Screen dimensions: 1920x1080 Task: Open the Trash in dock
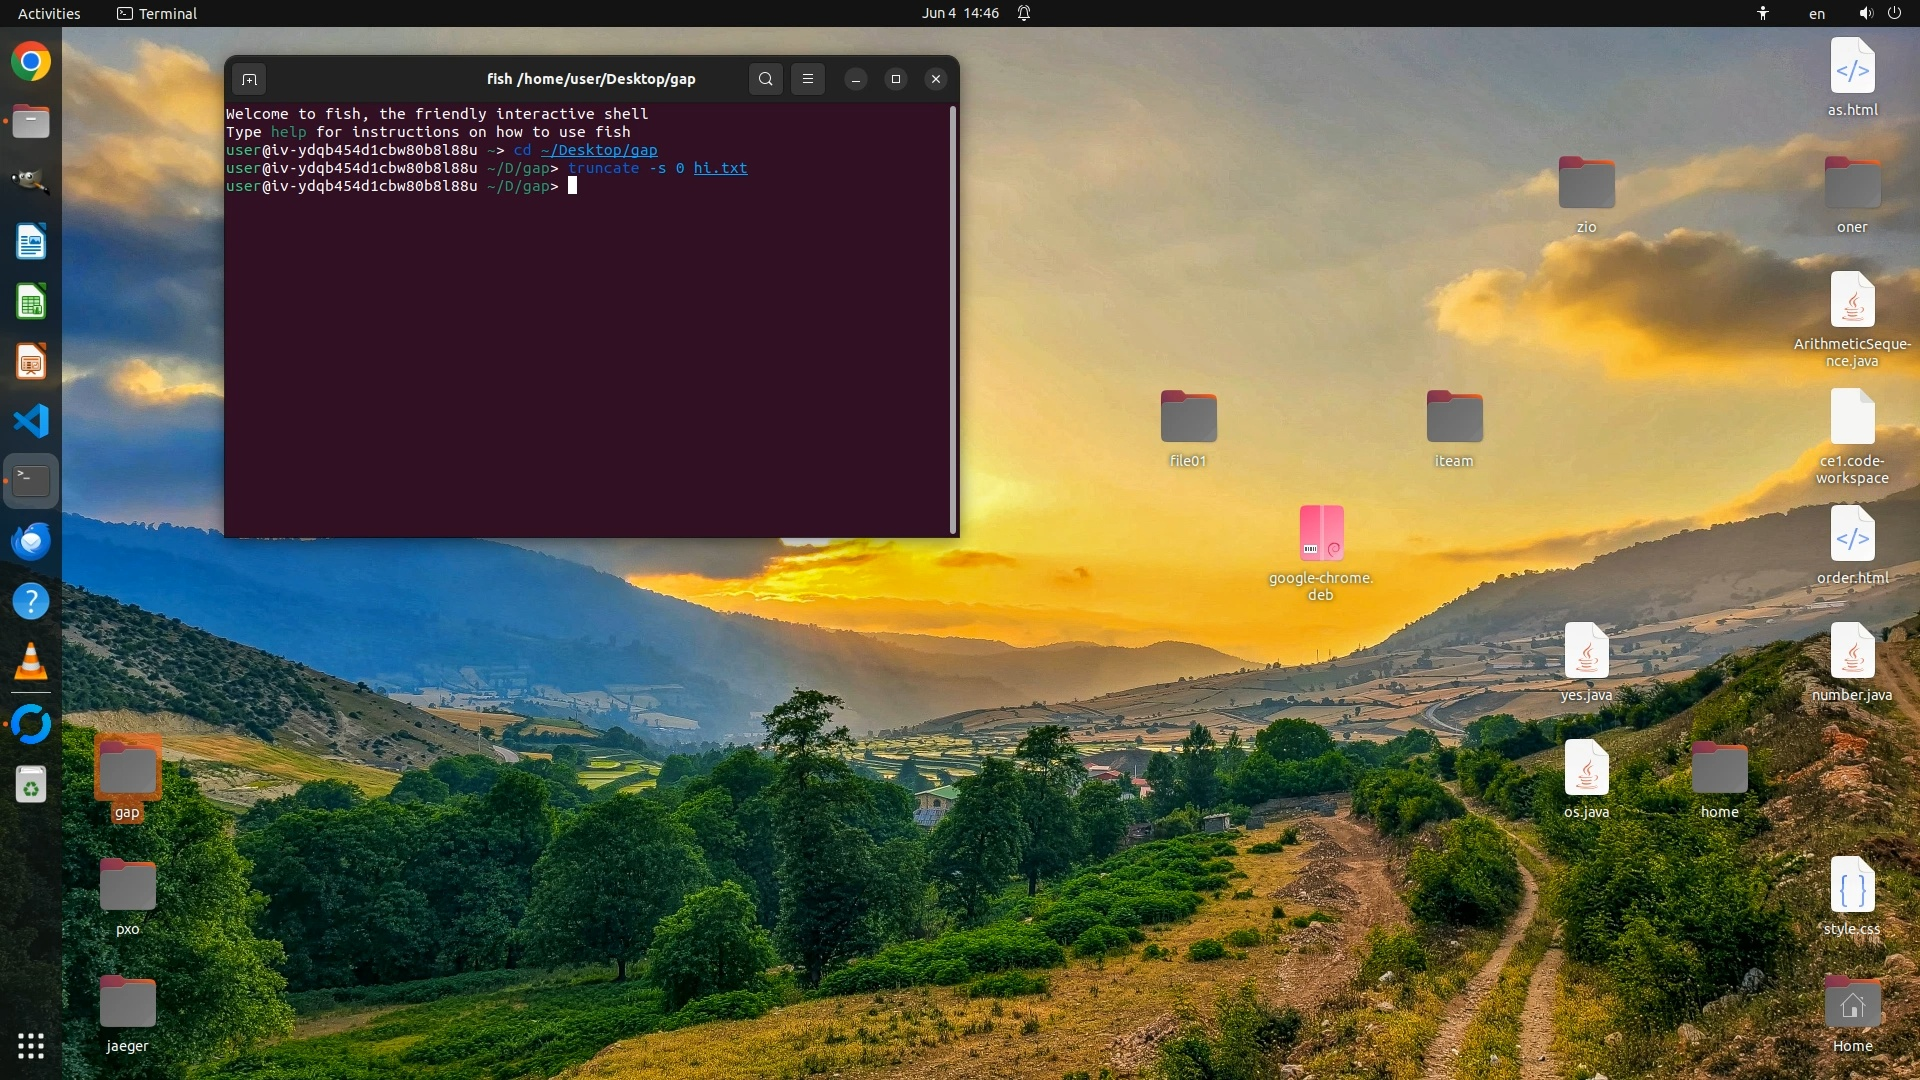(31, 785)
